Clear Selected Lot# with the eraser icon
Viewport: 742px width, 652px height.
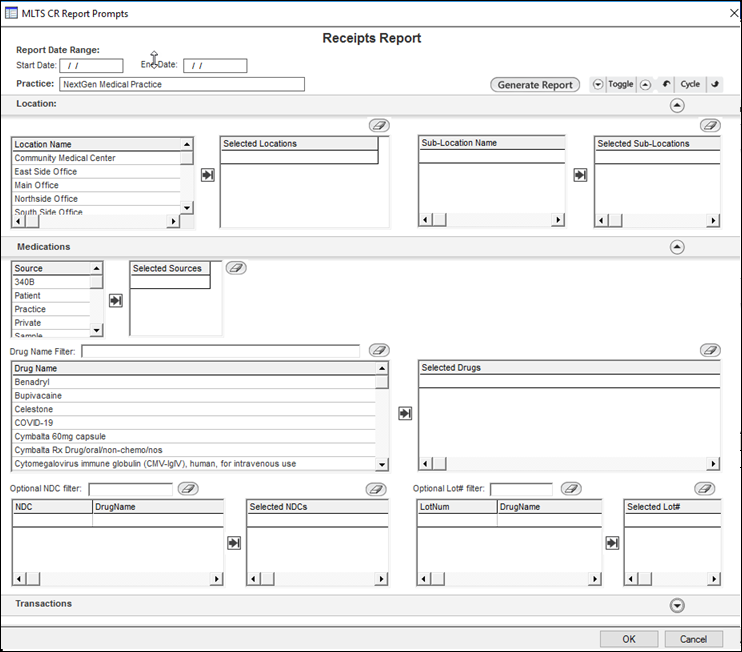(x=704, y=489)
